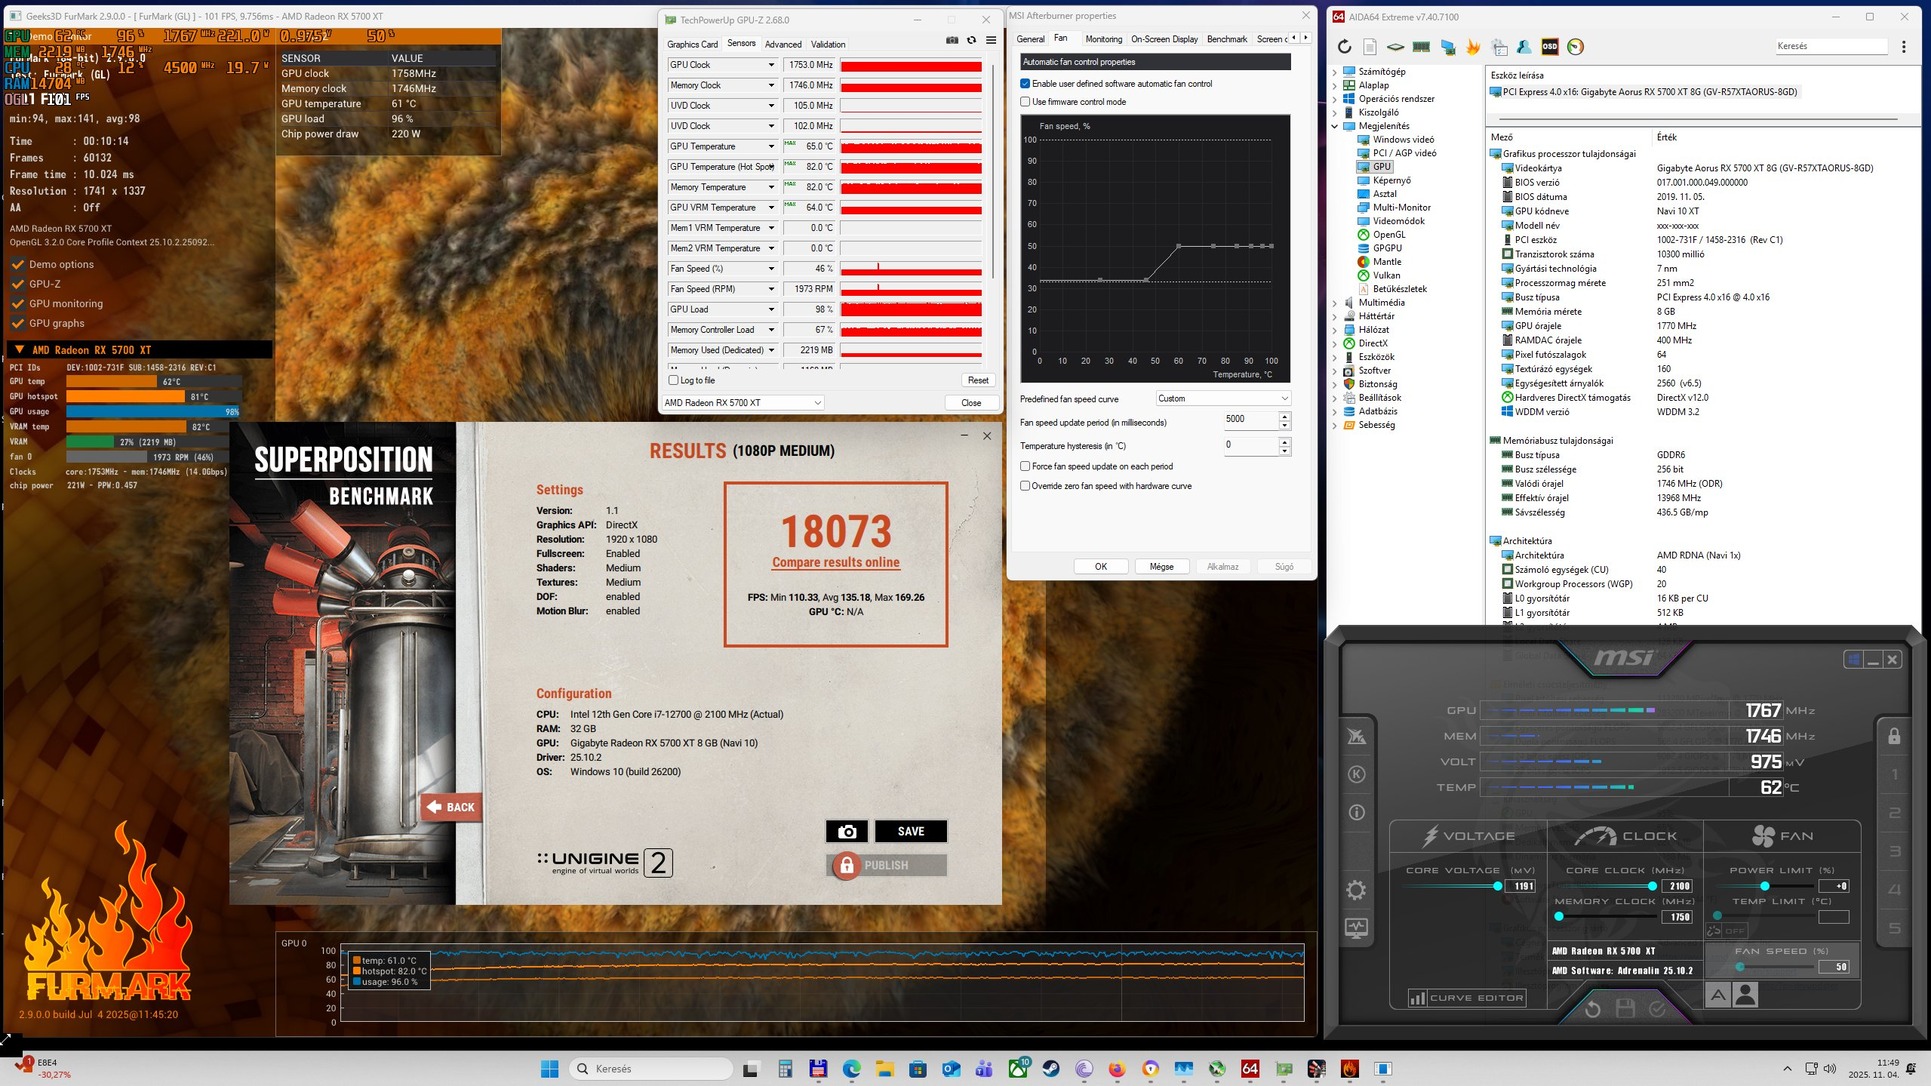The image size is (1931, 1086).
Task: Click GPU-Z refresh sensors icon
Action: click(971, 41)
